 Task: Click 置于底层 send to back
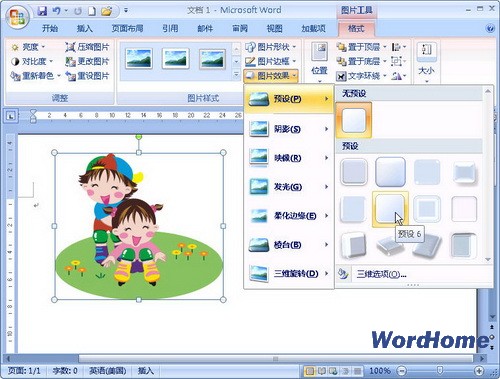[x=362, y=61]
